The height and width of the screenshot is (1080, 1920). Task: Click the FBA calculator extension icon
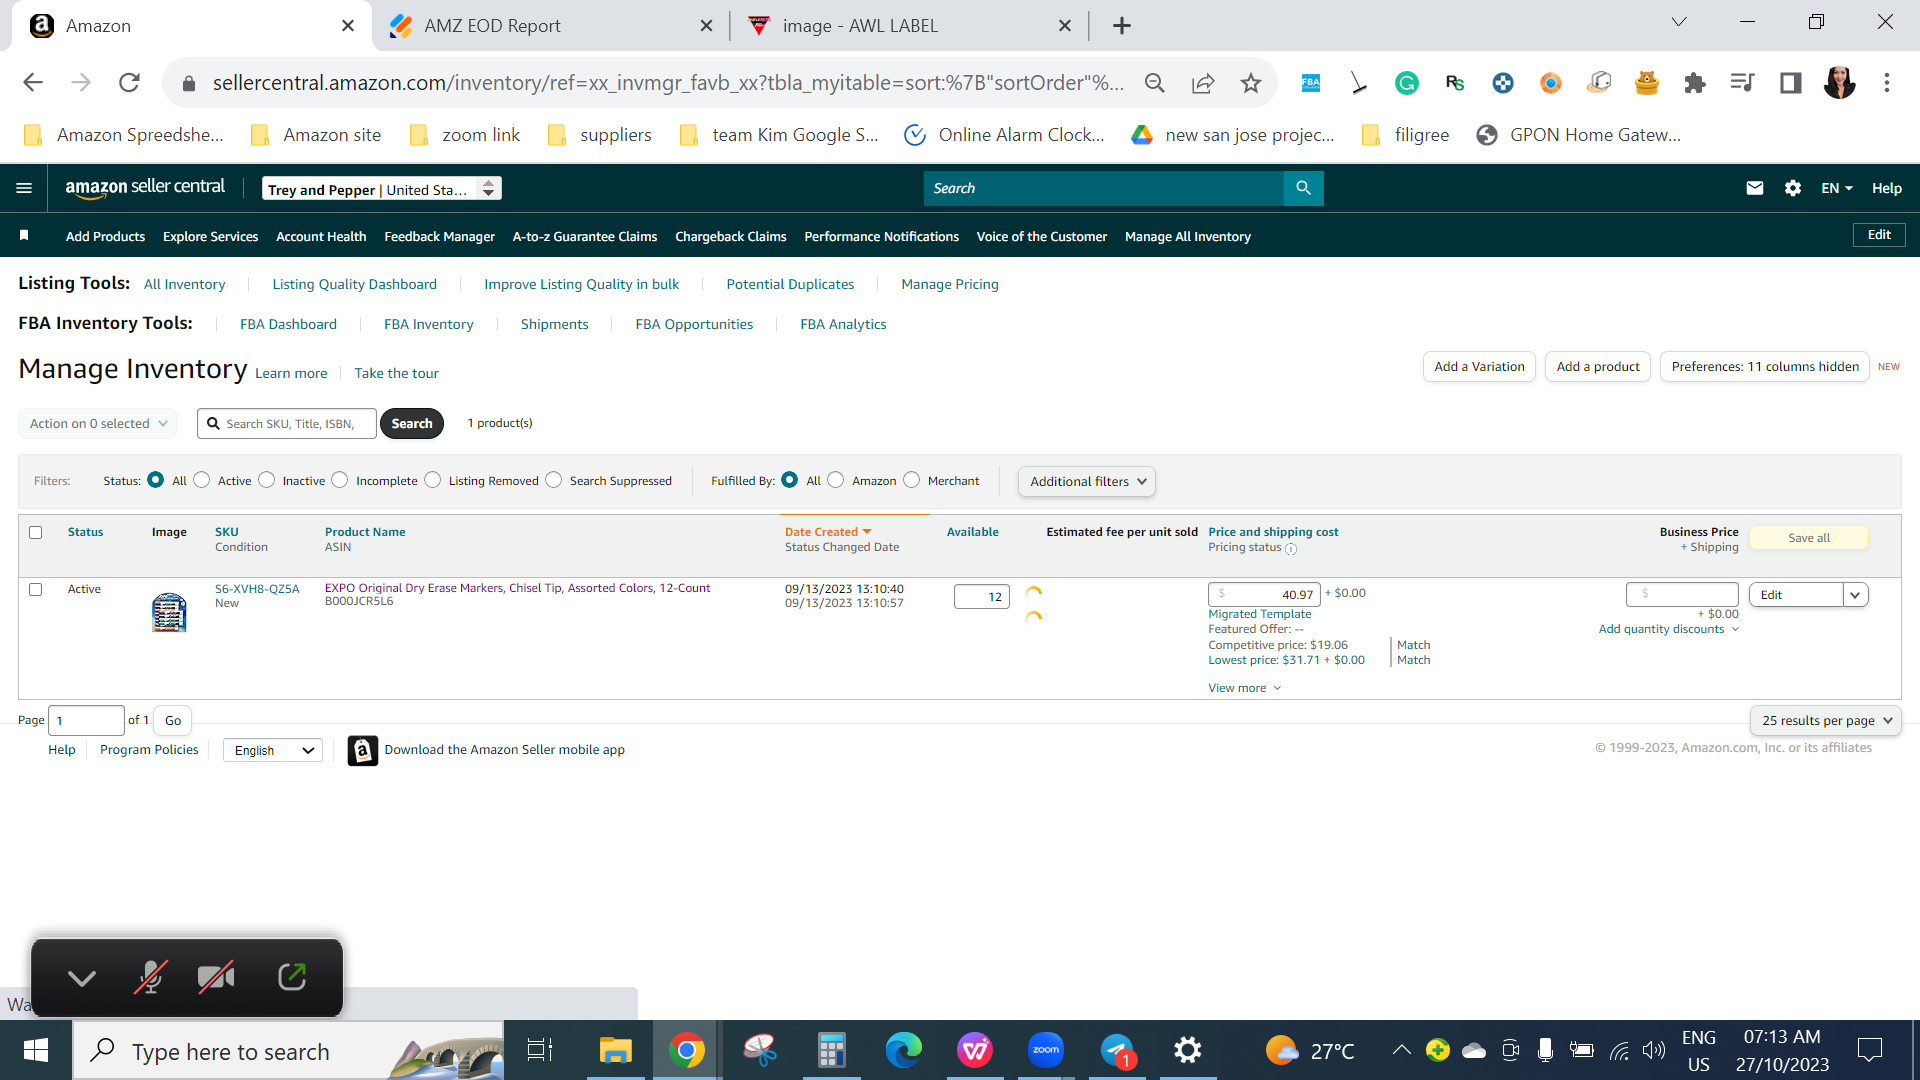click(x=1310, y=83)
